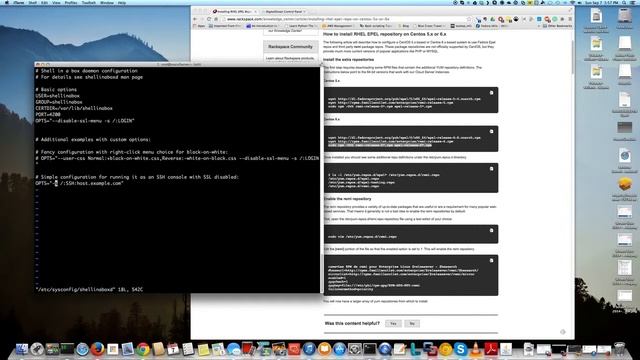Open Safari from the Dock

click(x=82, y=349)
